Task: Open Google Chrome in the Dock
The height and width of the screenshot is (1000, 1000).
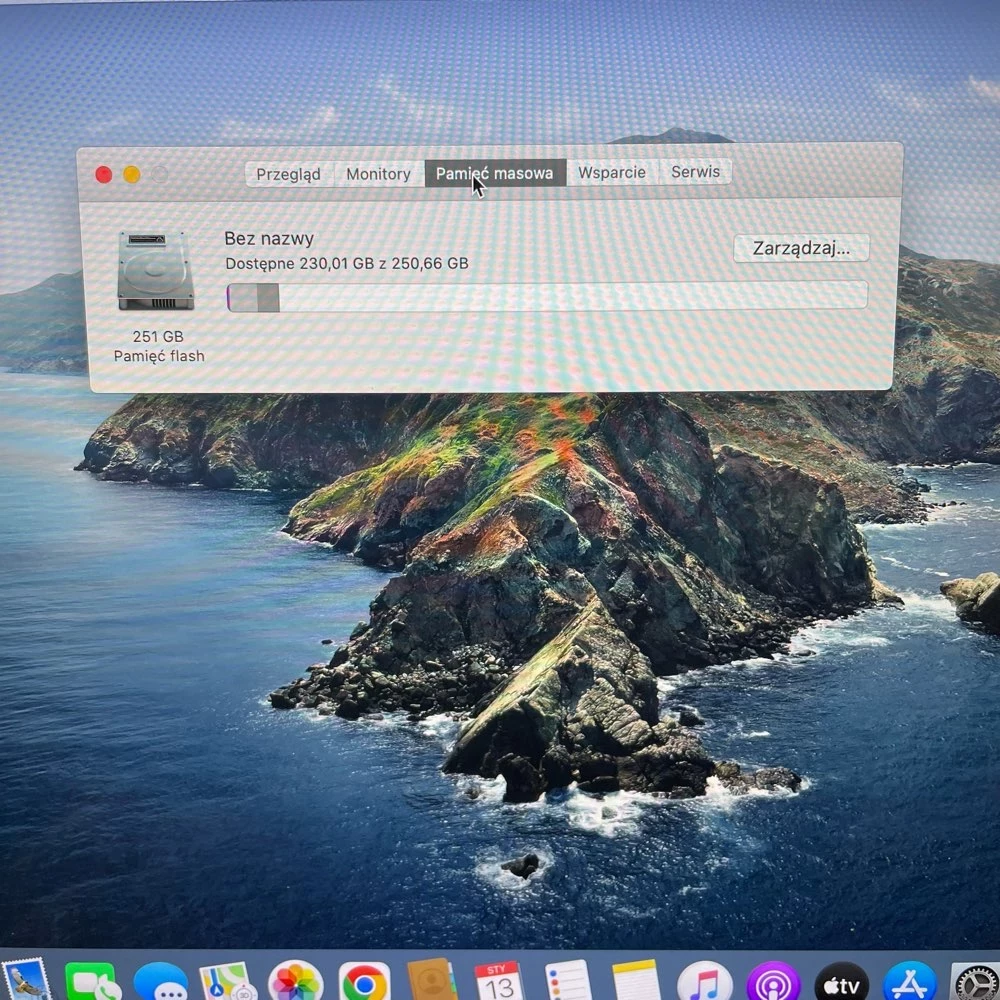Action: (x=364, y=982)
